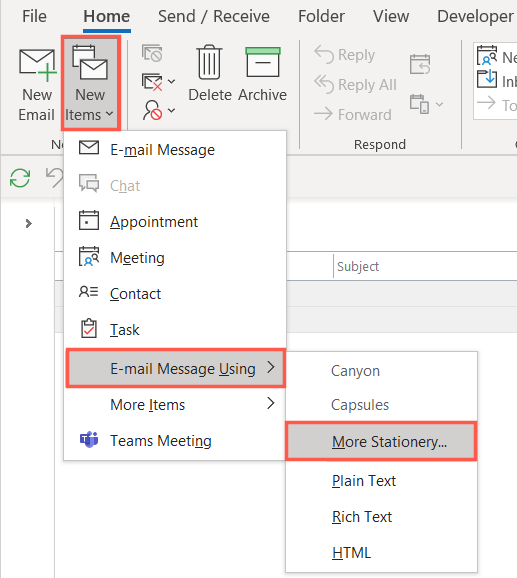517x578 pixels.
Task: Click Reply All in the Respond group
Action: 355,85
